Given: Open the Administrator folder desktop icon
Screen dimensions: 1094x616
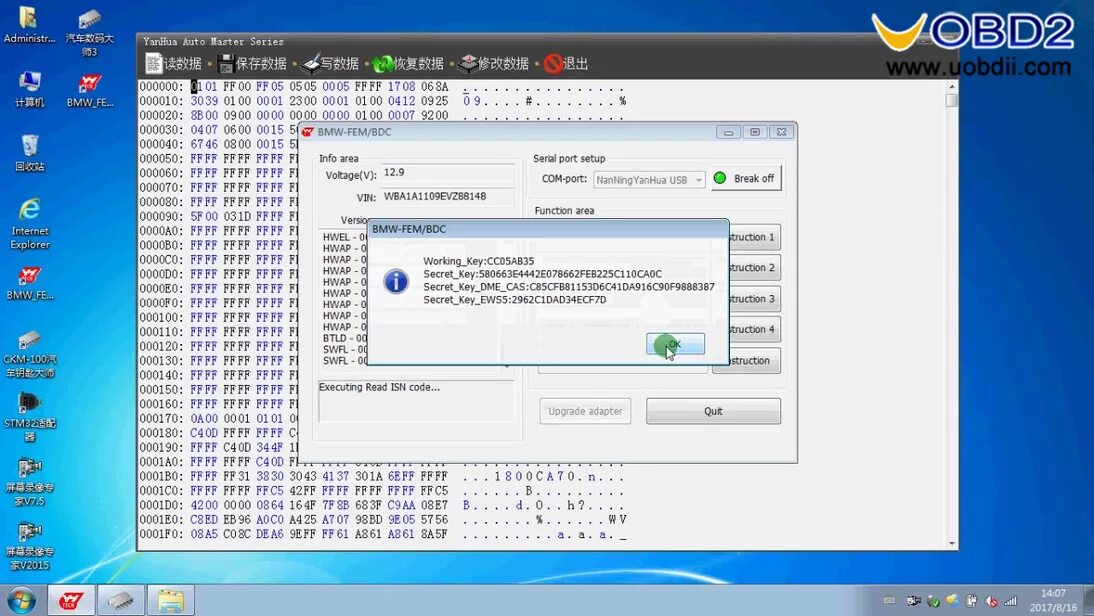Looking at the screenshot, I should point(29,25).
